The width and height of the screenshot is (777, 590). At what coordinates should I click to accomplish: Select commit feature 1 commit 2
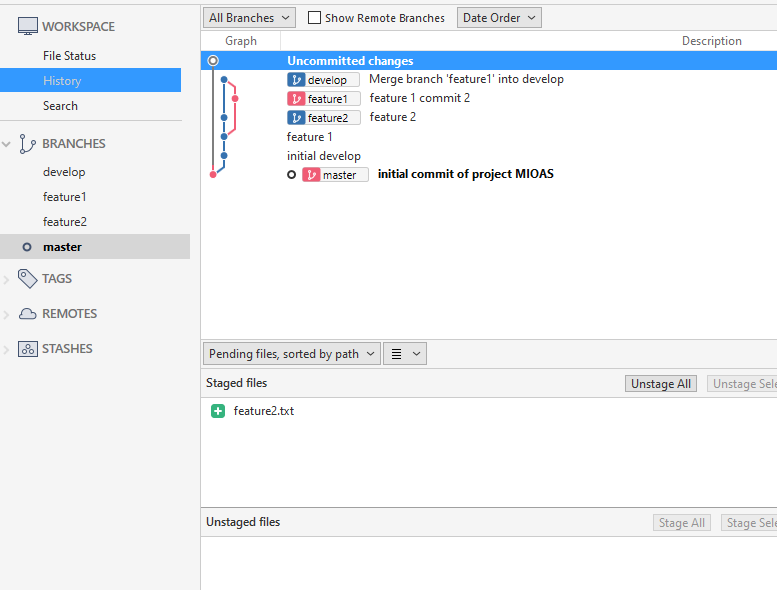click(x=489, y=98)
